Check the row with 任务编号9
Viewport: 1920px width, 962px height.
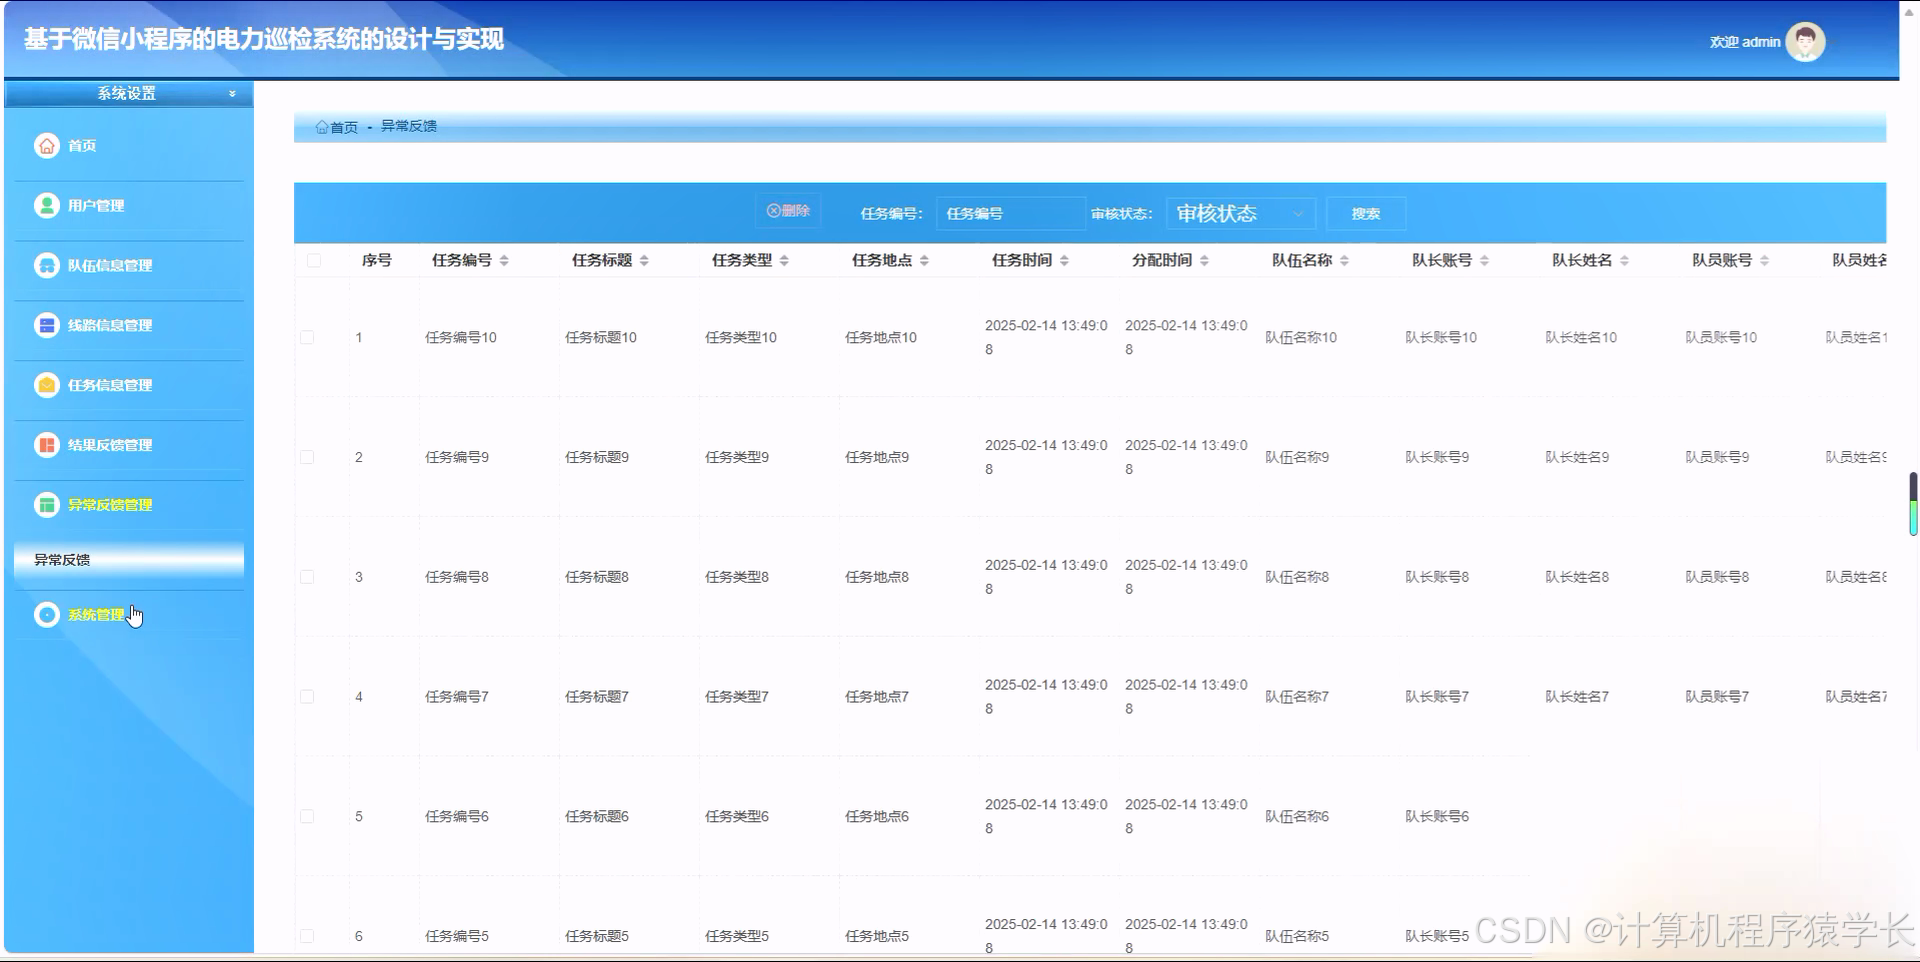click(307, 457)
